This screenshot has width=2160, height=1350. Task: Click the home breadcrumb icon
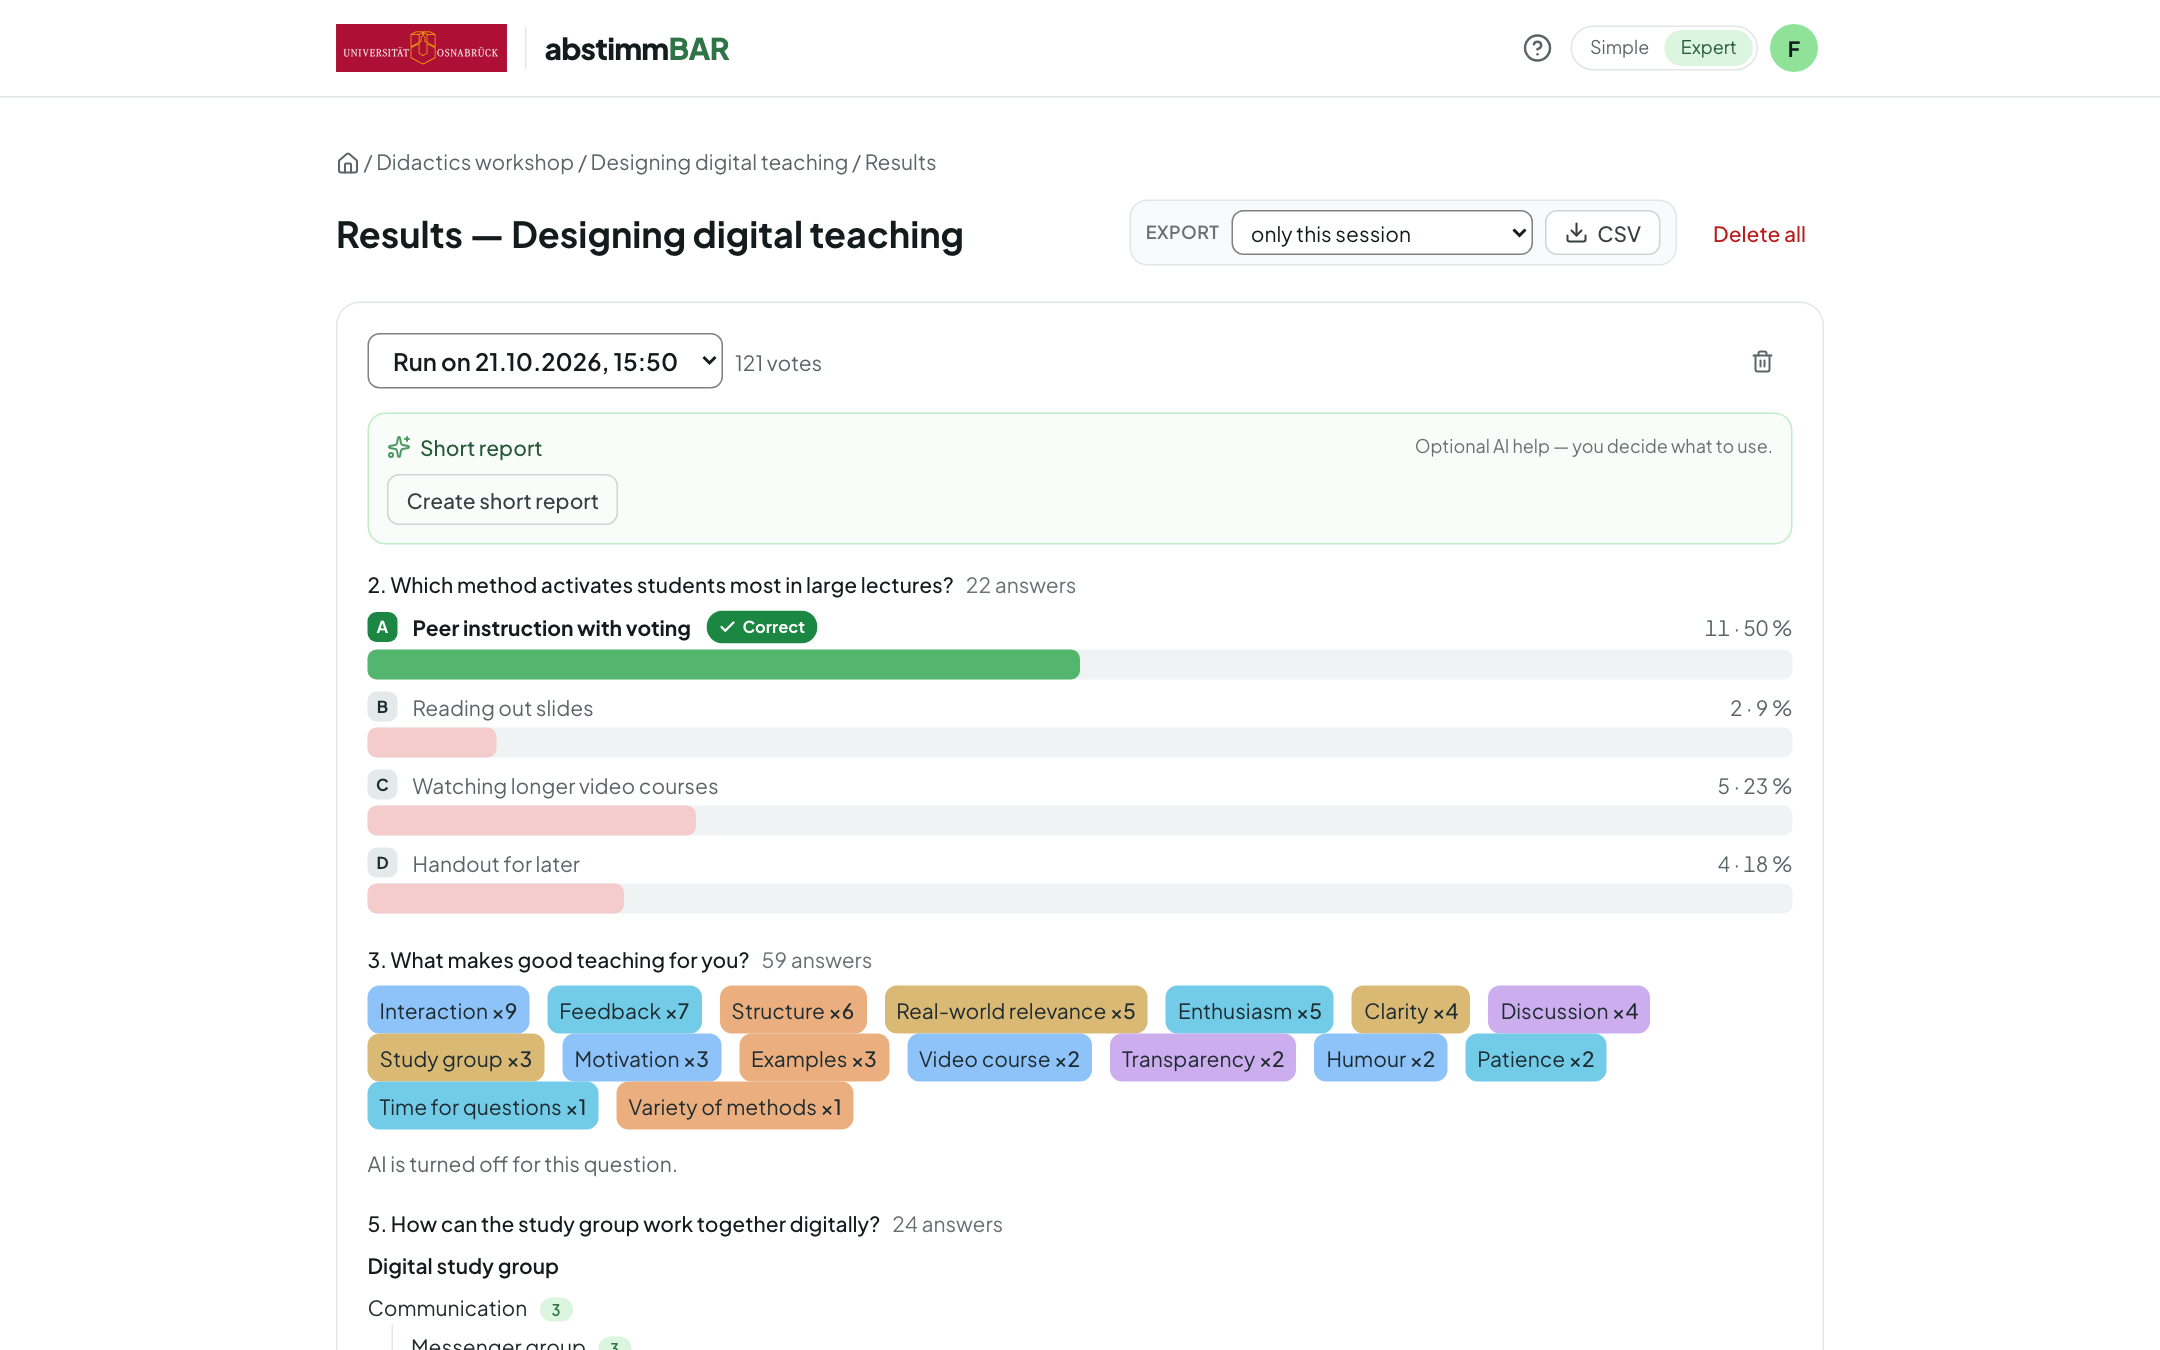pyautogui.click(x=347, y=163)
